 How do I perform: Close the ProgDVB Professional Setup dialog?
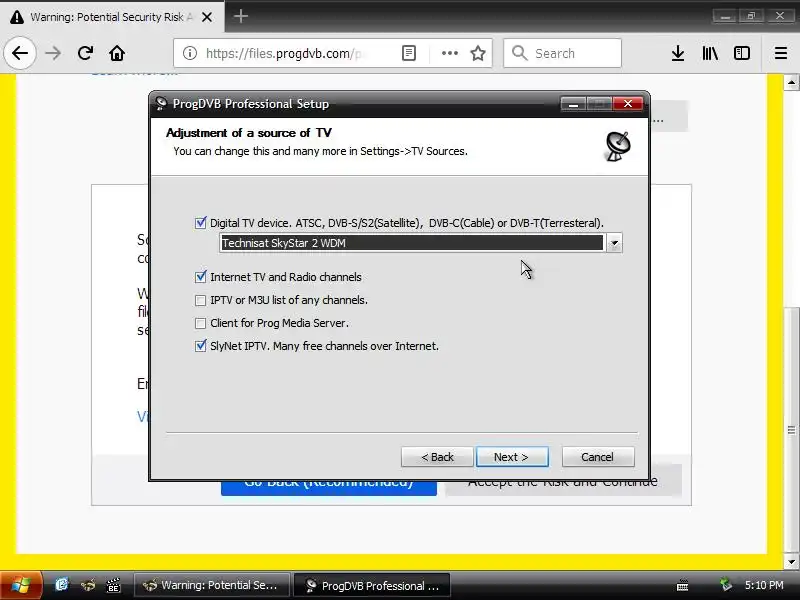tap(628, 104)
